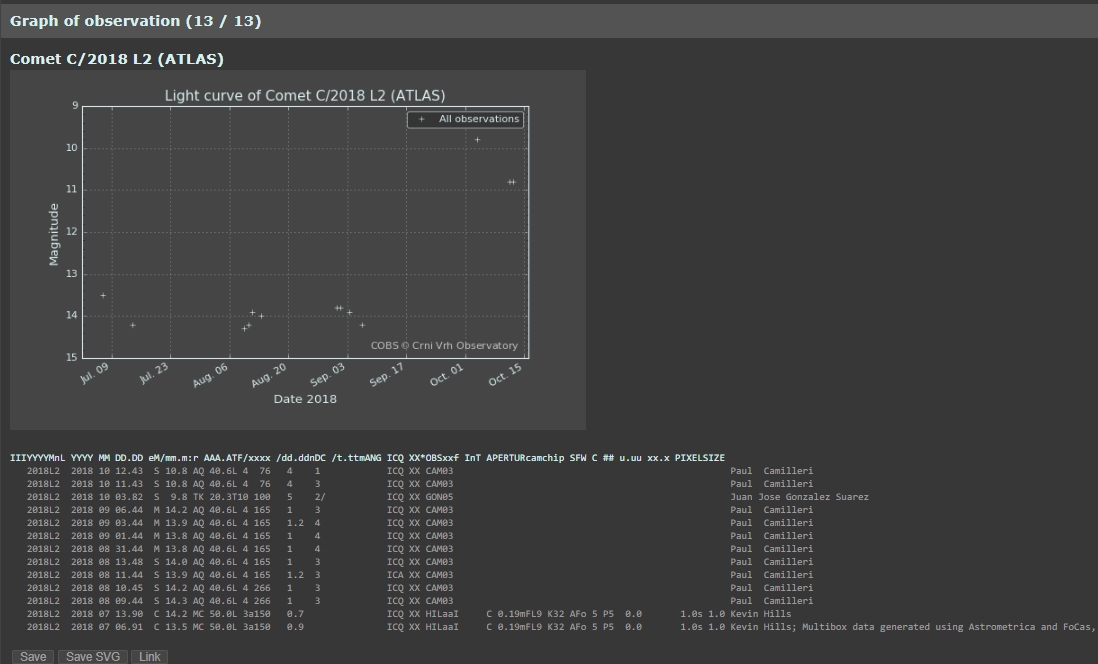Click the ICQ column format header line
Viewport: 1098px width, 664px height.
click(x=367, y=458)
